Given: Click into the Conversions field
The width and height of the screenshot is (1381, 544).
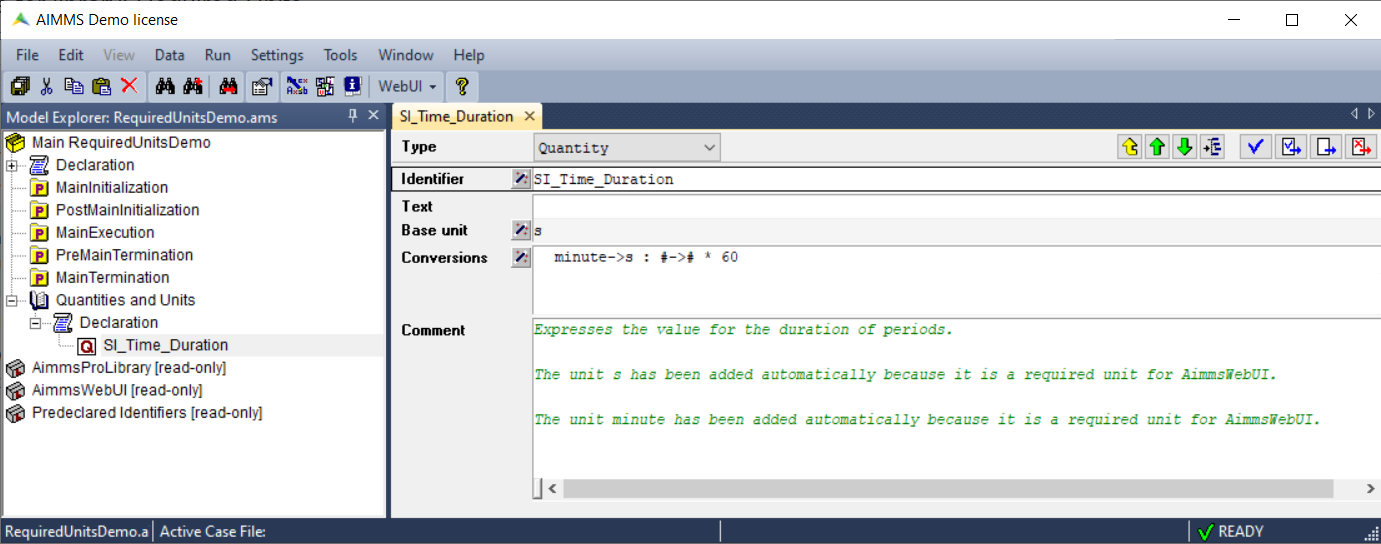Looking at the screenshot, I should click(955, 280).
